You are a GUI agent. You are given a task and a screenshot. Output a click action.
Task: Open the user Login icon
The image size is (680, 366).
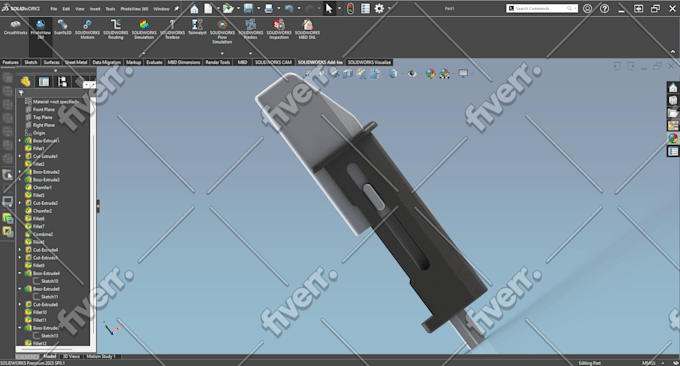pyautogui.click(x=588, y=9)
